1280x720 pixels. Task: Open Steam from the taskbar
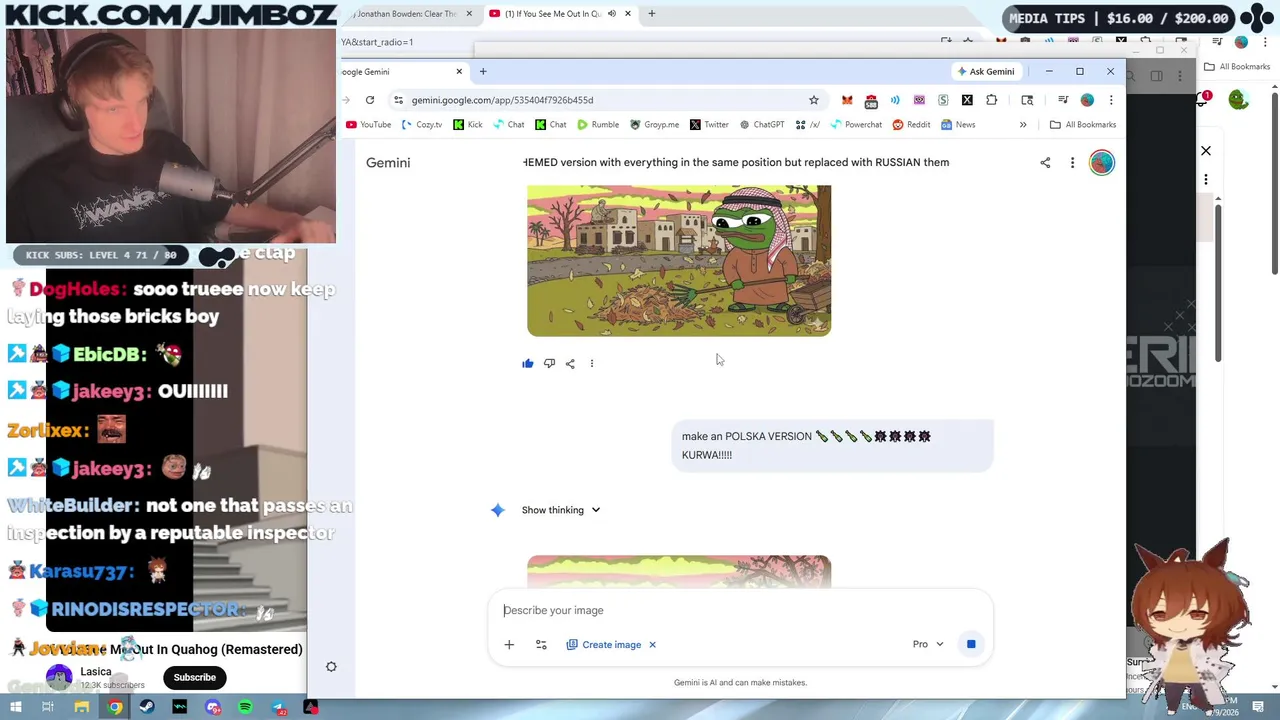click(x=147, y=707)
